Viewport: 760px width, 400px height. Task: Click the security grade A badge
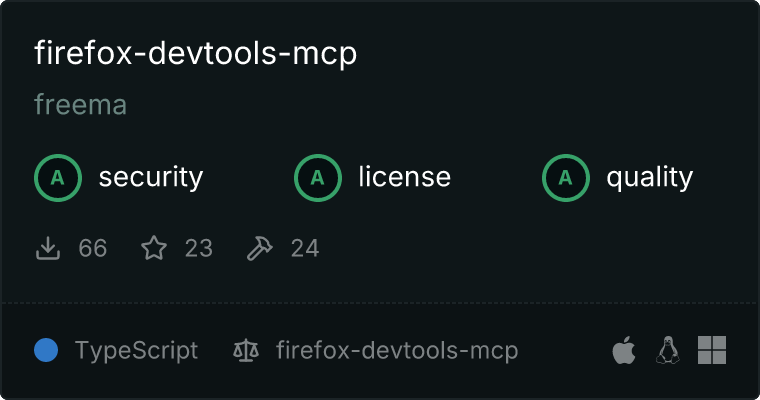[x=58, y=178]
